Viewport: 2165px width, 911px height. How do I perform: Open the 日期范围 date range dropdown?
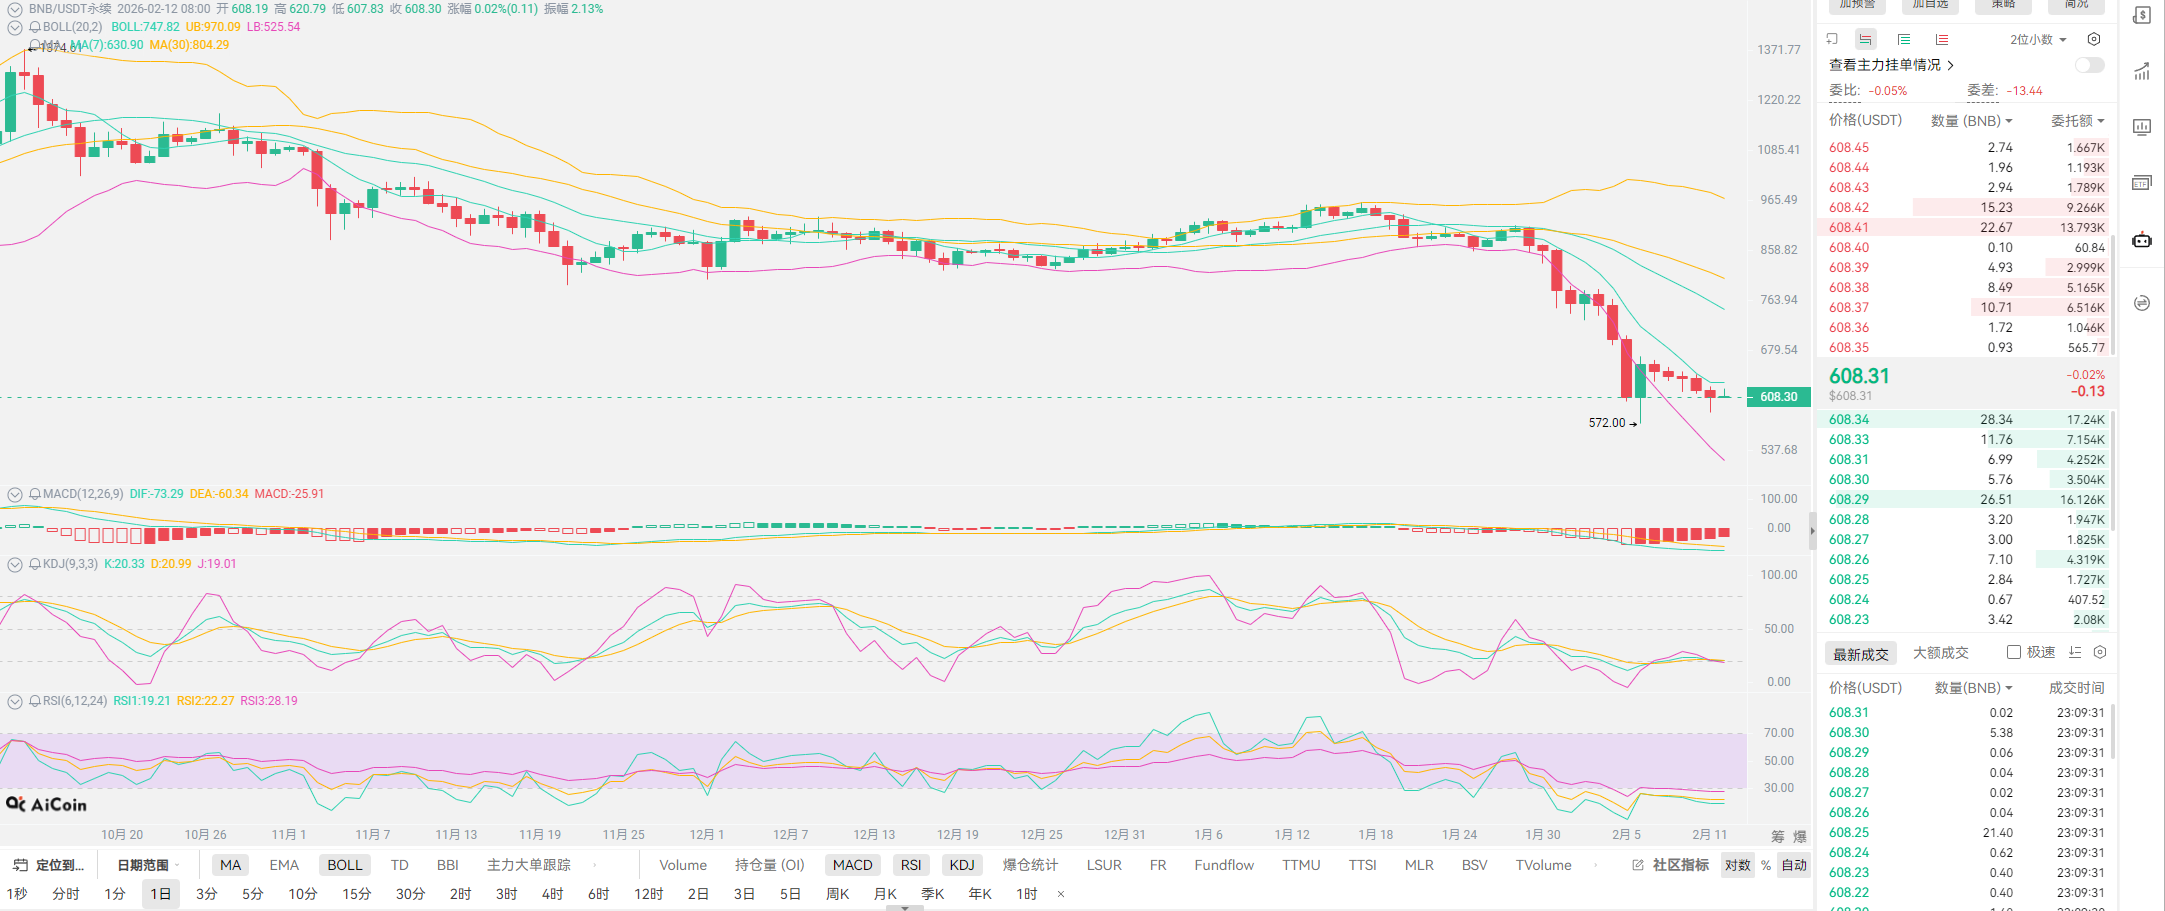tap(148, 865)
